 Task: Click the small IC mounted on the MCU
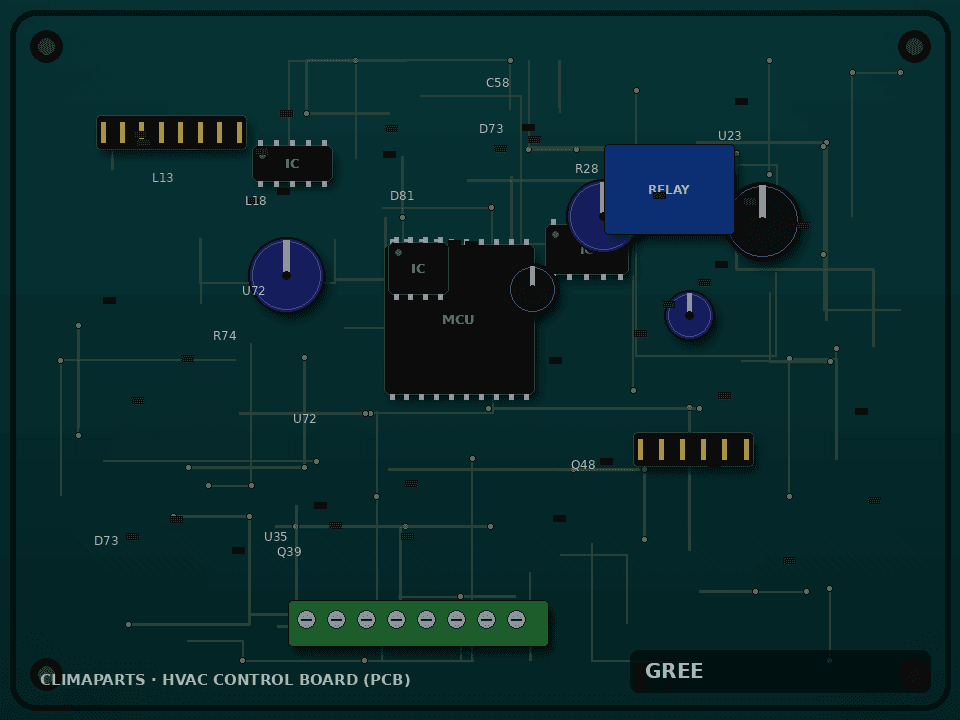pyautogui.click(x=418, y=268)
